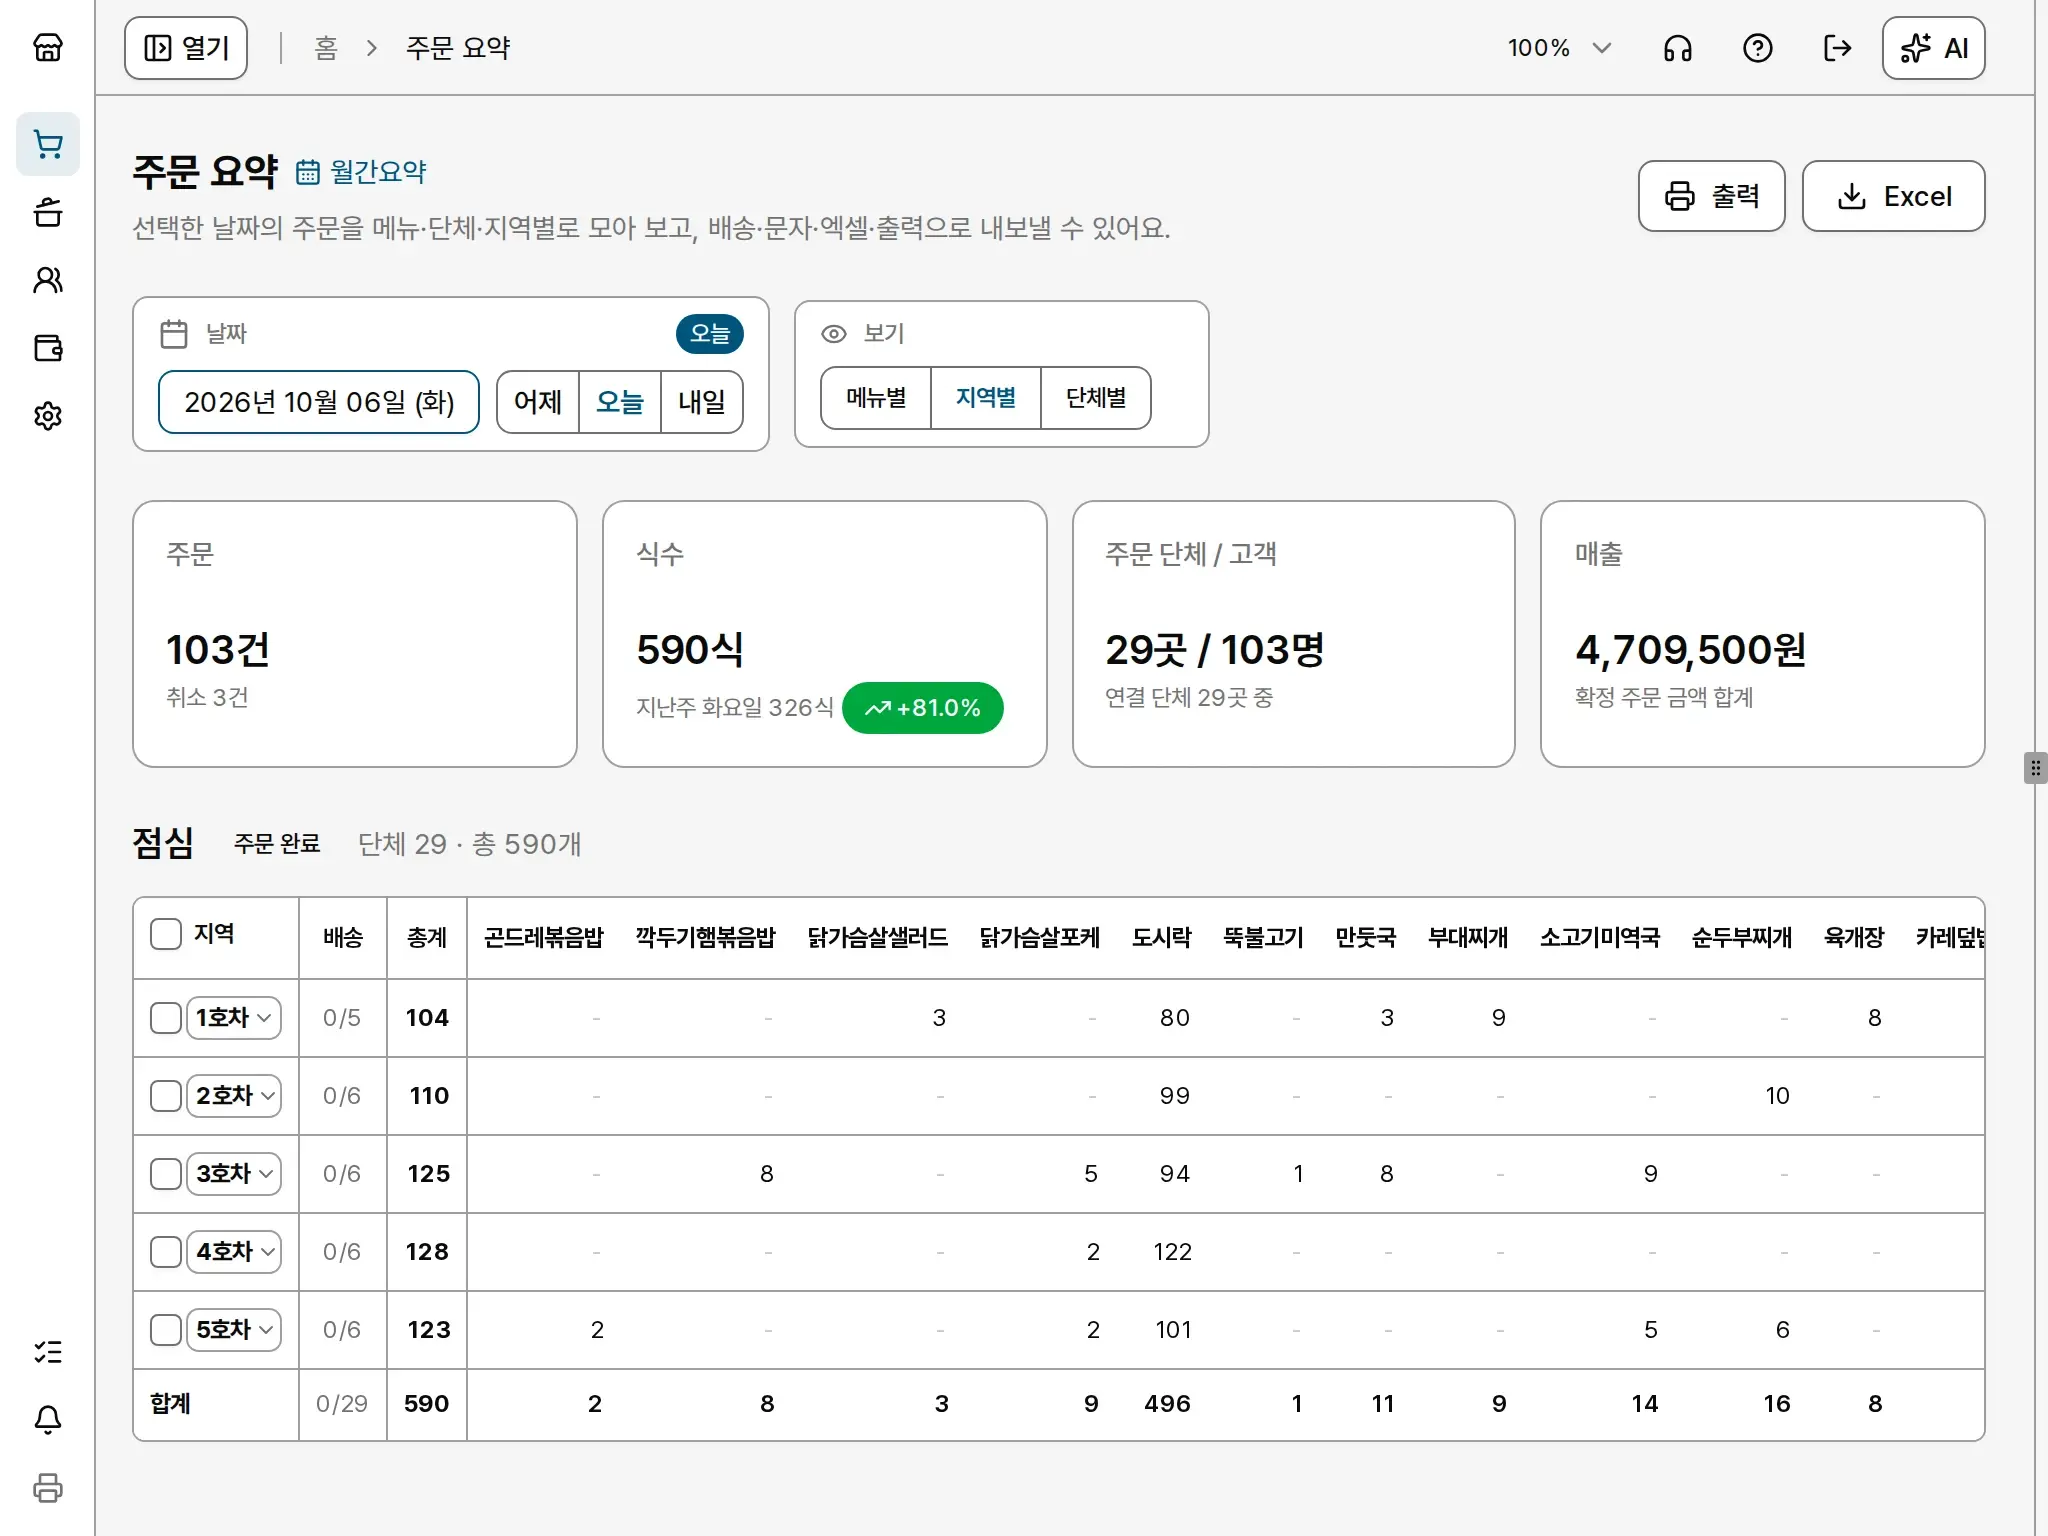2048x1536 pixels.
Task: Check the 2호차 row checkbox
Action: [x=166, y=1096]
